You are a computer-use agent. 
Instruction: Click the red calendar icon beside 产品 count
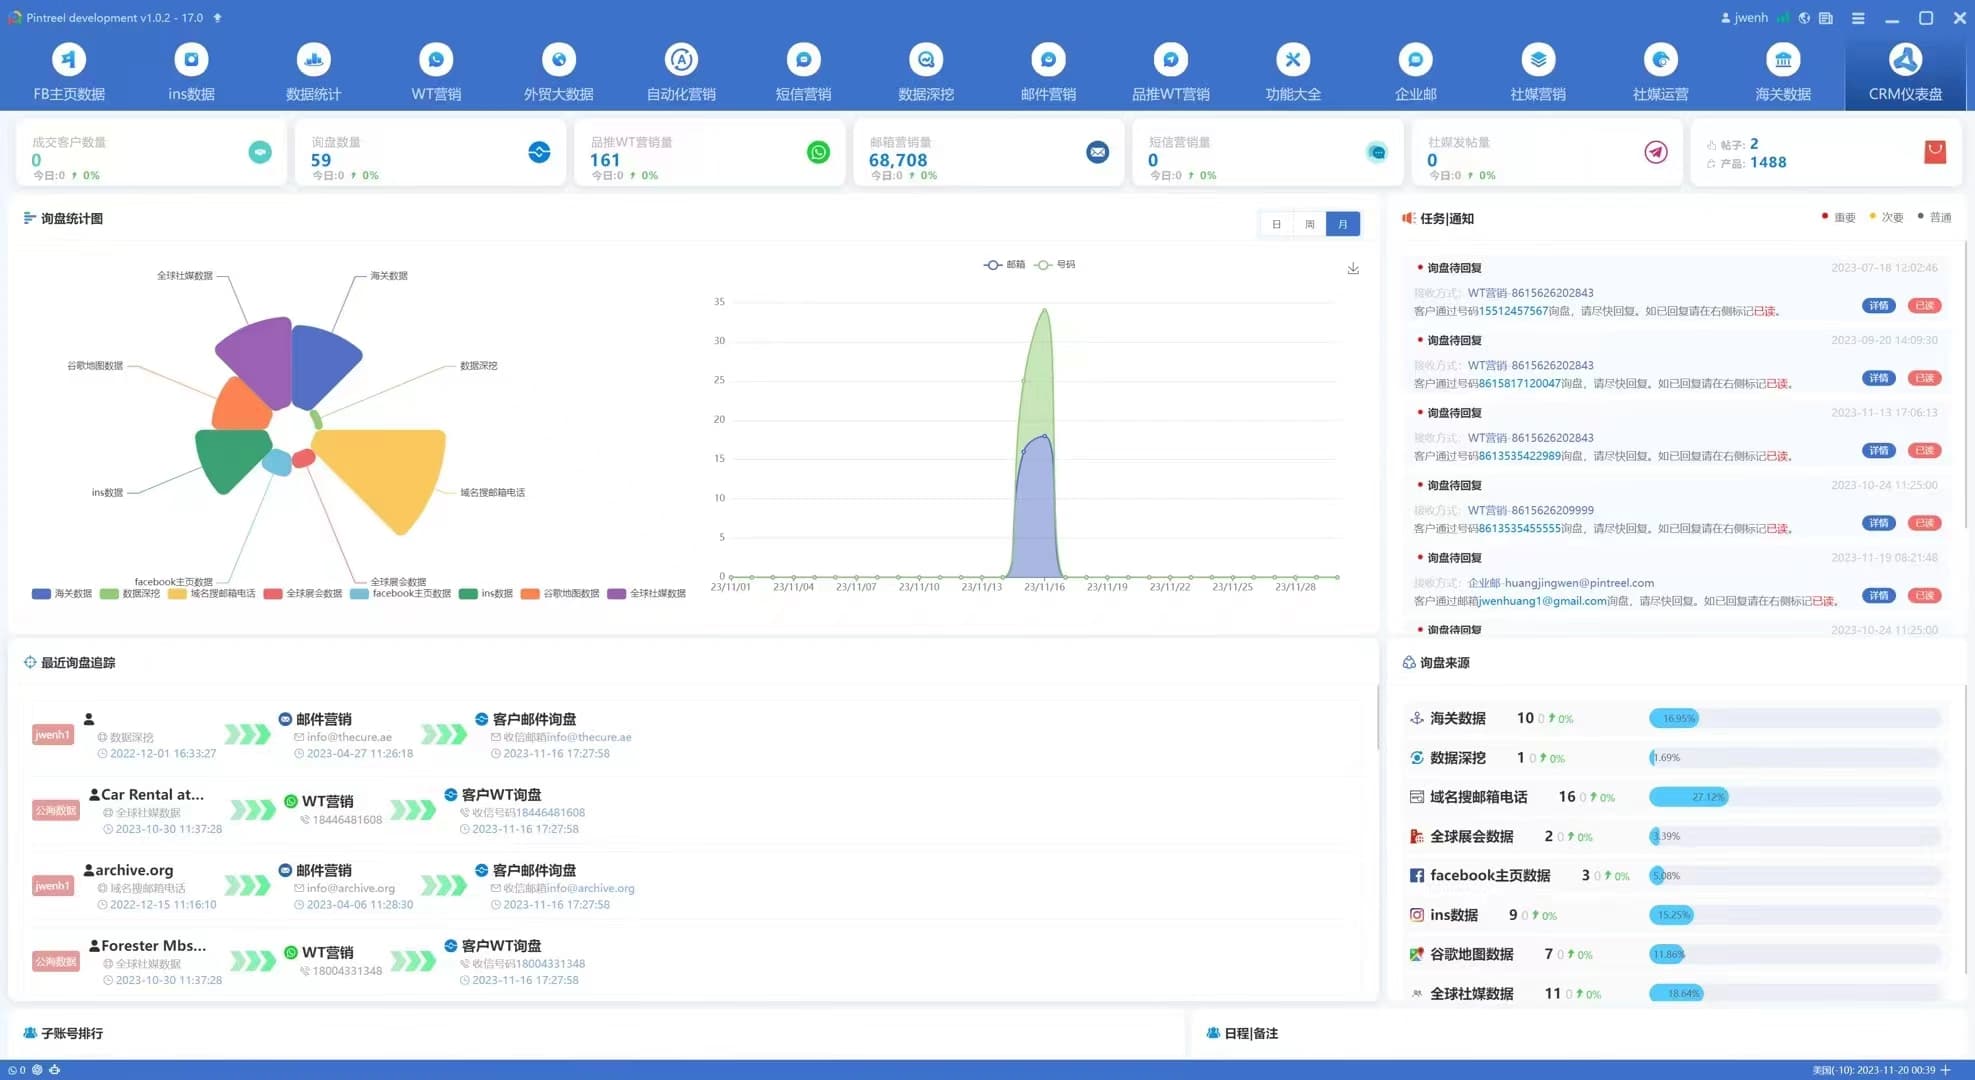coord(1935,152)
